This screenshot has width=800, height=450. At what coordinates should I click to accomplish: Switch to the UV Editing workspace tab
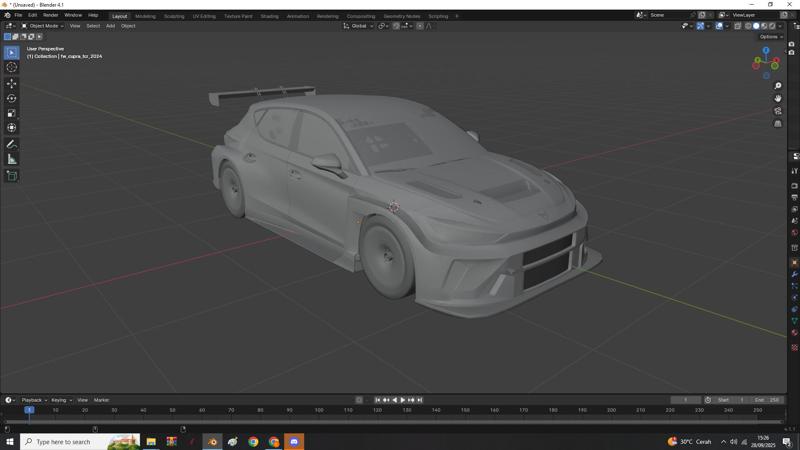(204, 16)
